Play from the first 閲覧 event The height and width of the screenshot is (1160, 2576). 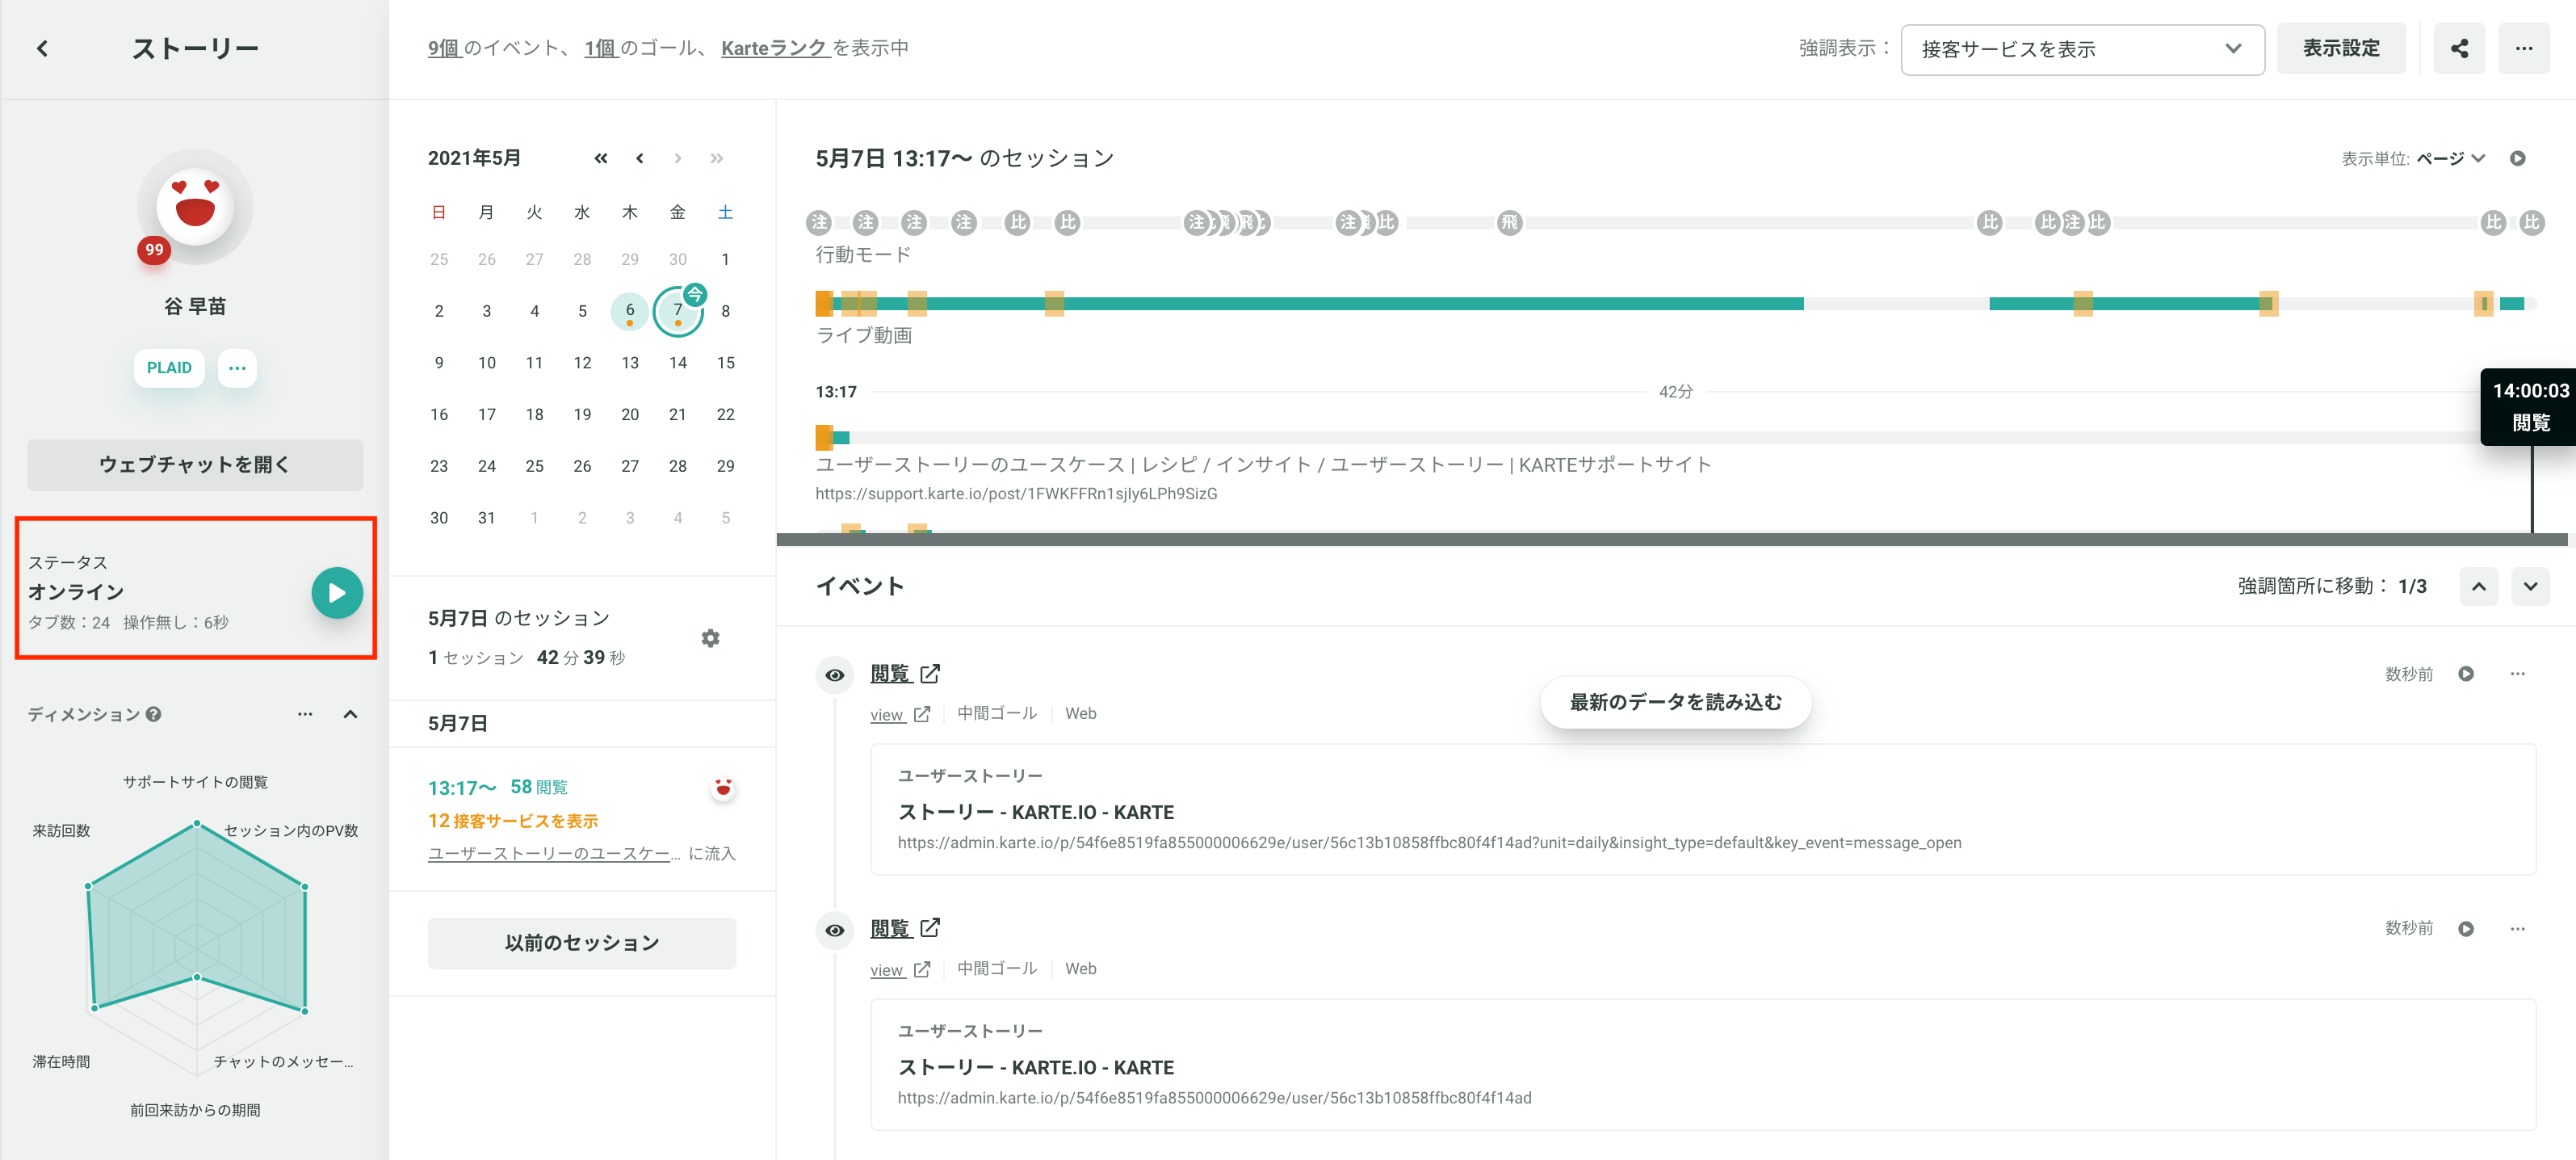pyautogui.click(x=2466, y=674)
